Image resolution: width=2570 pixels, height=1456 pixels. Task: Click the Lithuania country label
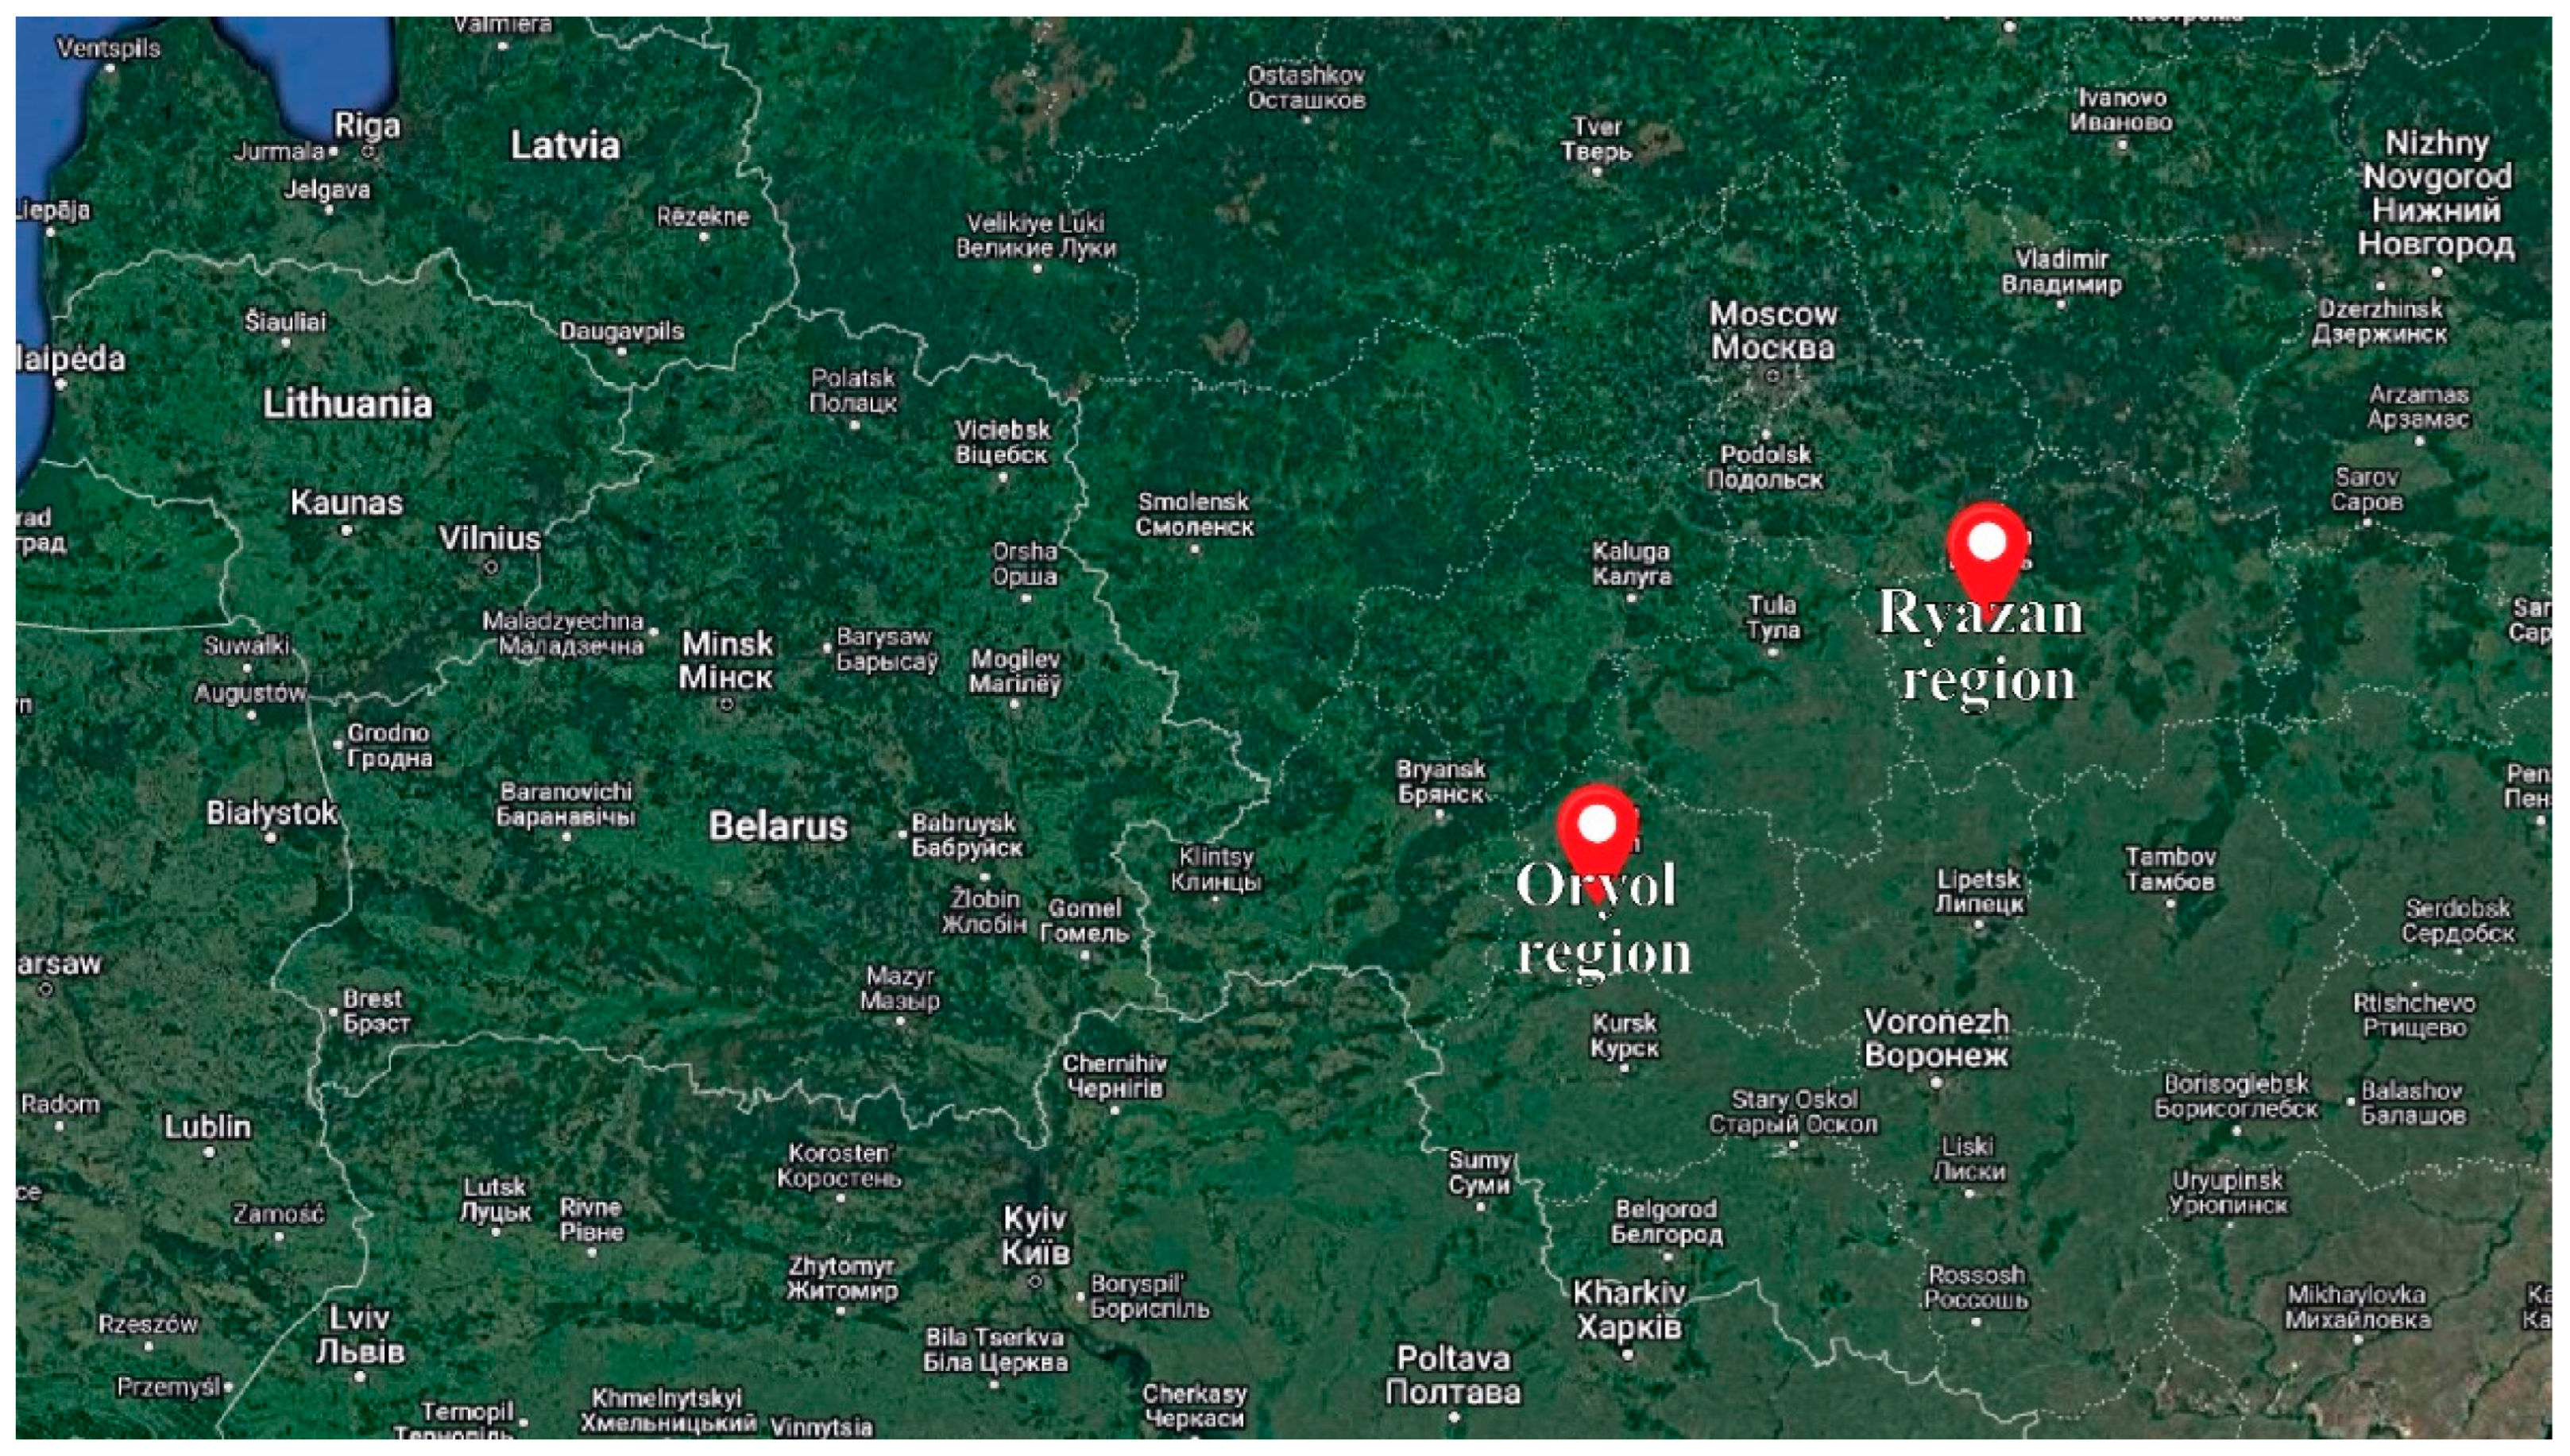[347, 404]
